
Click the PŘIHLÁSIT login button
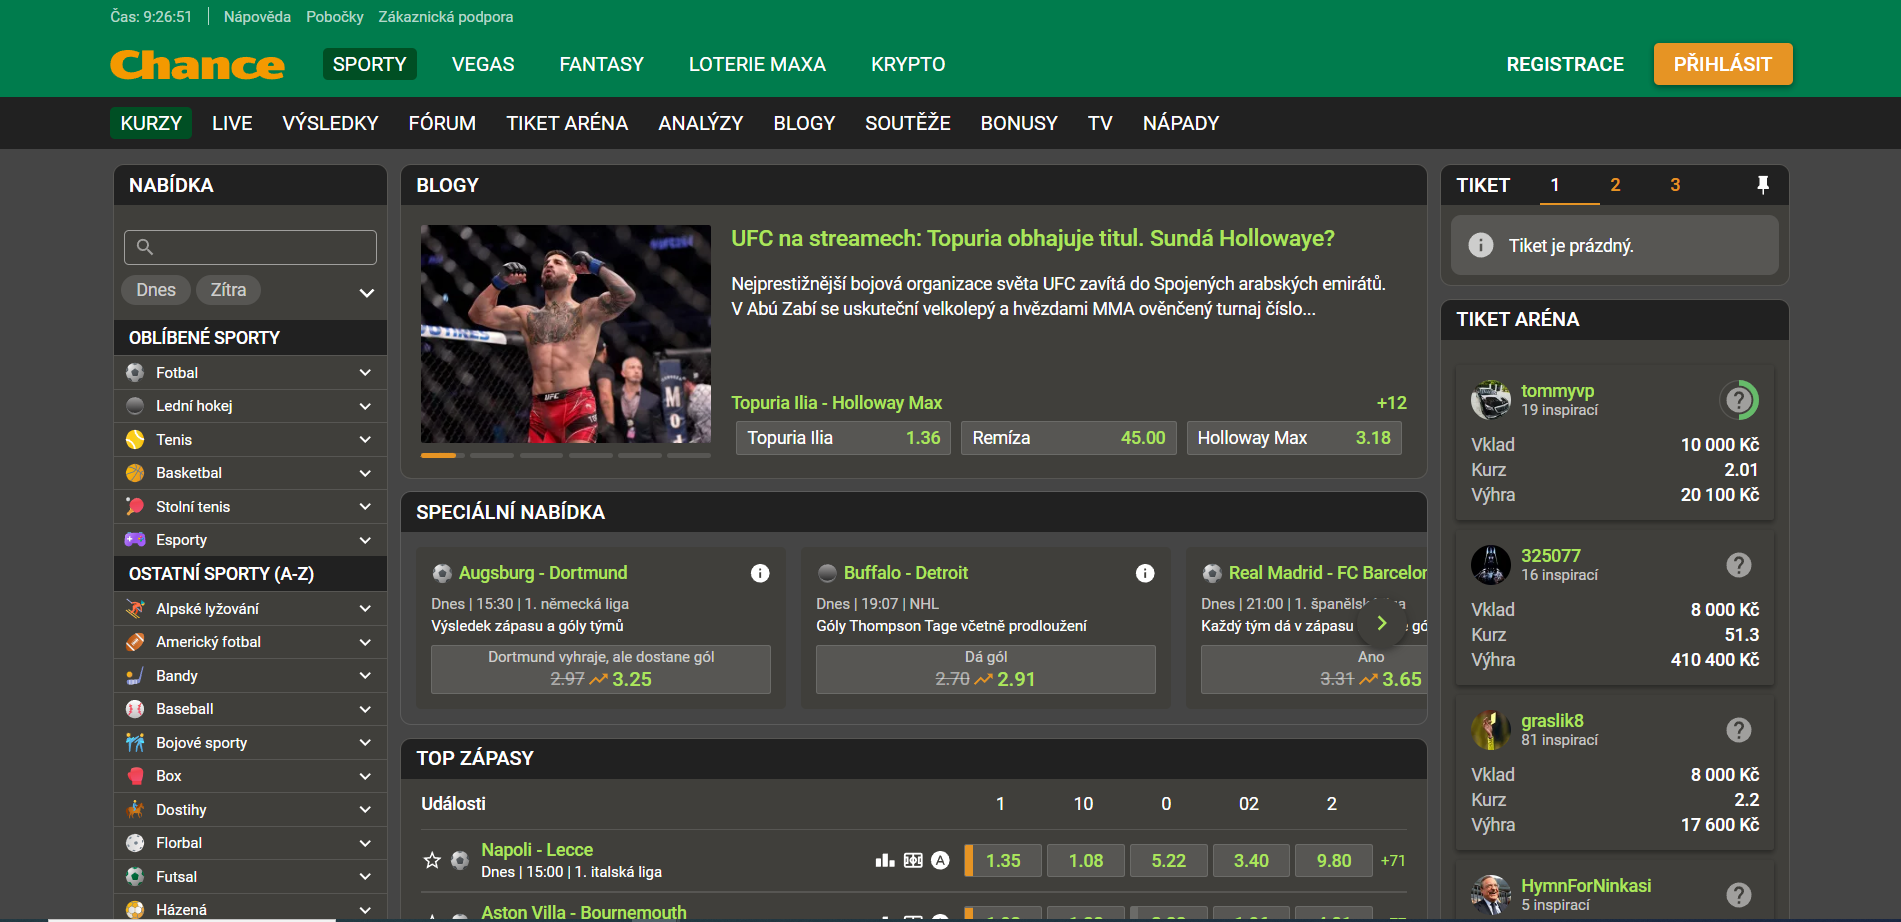click(x=1723, y=64)
